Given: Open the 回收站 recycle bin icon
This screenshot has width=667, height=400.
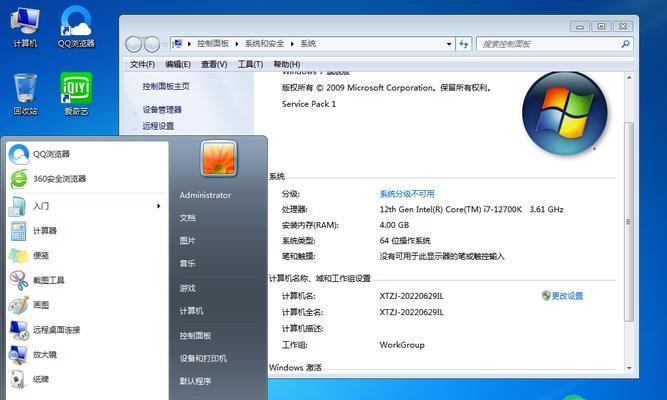Looking at the screenshot, I should [25, 94].
